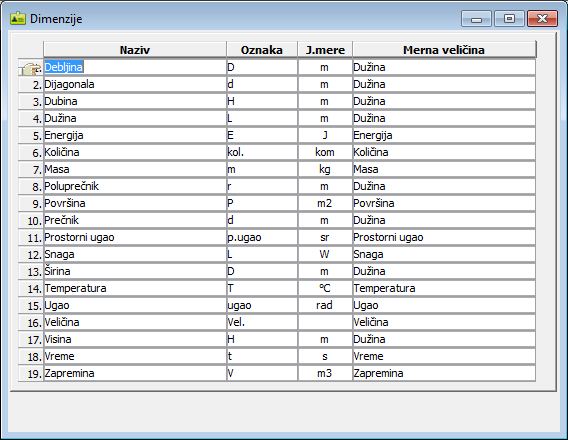Click empty unit cell in Veličina row
The height and width of the screenshot is (440, 568).
coord(325,322)
